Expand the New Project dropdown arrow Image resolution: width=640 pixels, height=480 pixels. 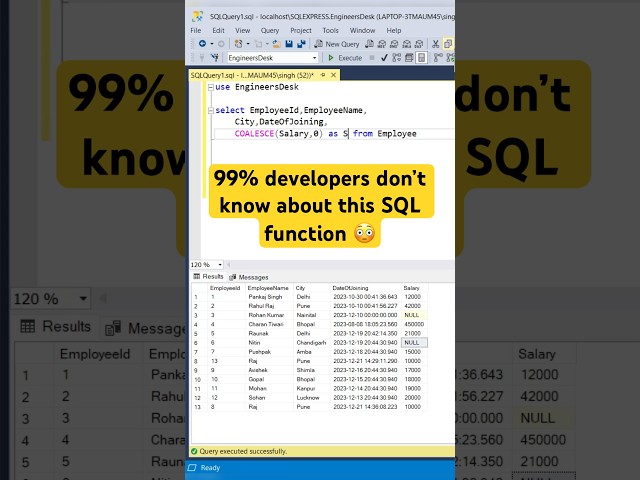pos(248,44)
